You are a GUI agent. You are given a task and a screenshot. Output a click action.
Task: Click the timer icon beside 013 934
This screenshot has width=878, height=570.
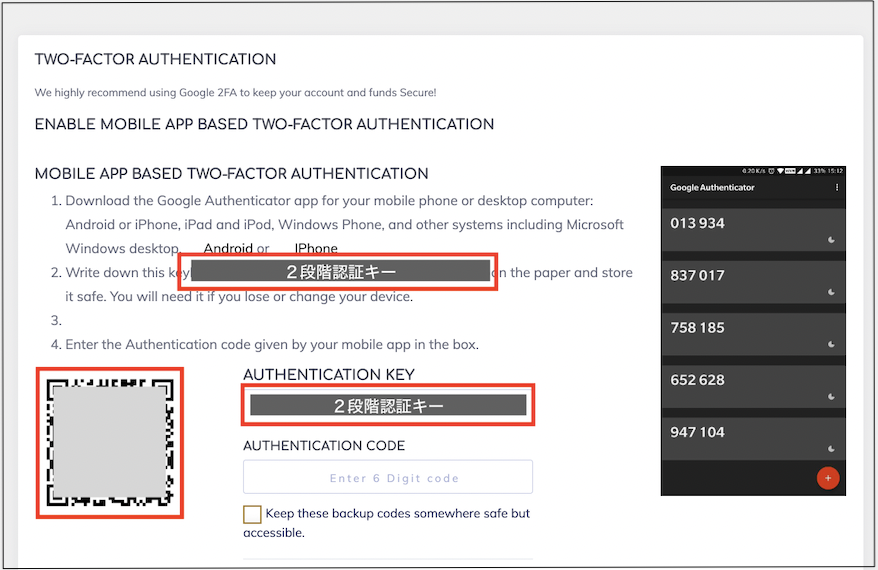pyautogui.click(x=832, y=240)
